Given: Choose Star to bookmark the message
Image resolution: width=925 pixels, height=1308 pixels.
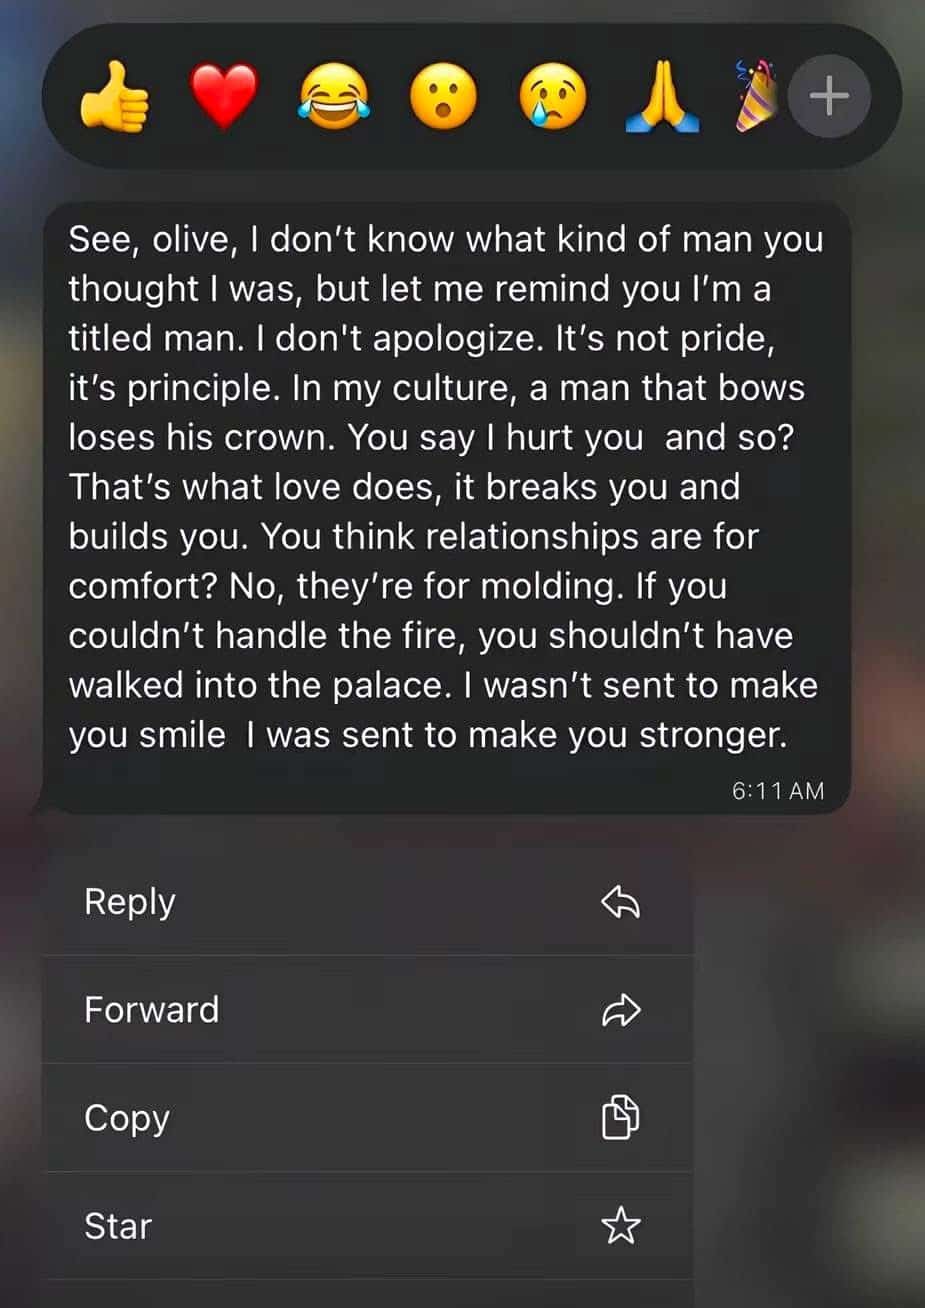Looking at the screenshot, I should click(x=367, y=1225).
